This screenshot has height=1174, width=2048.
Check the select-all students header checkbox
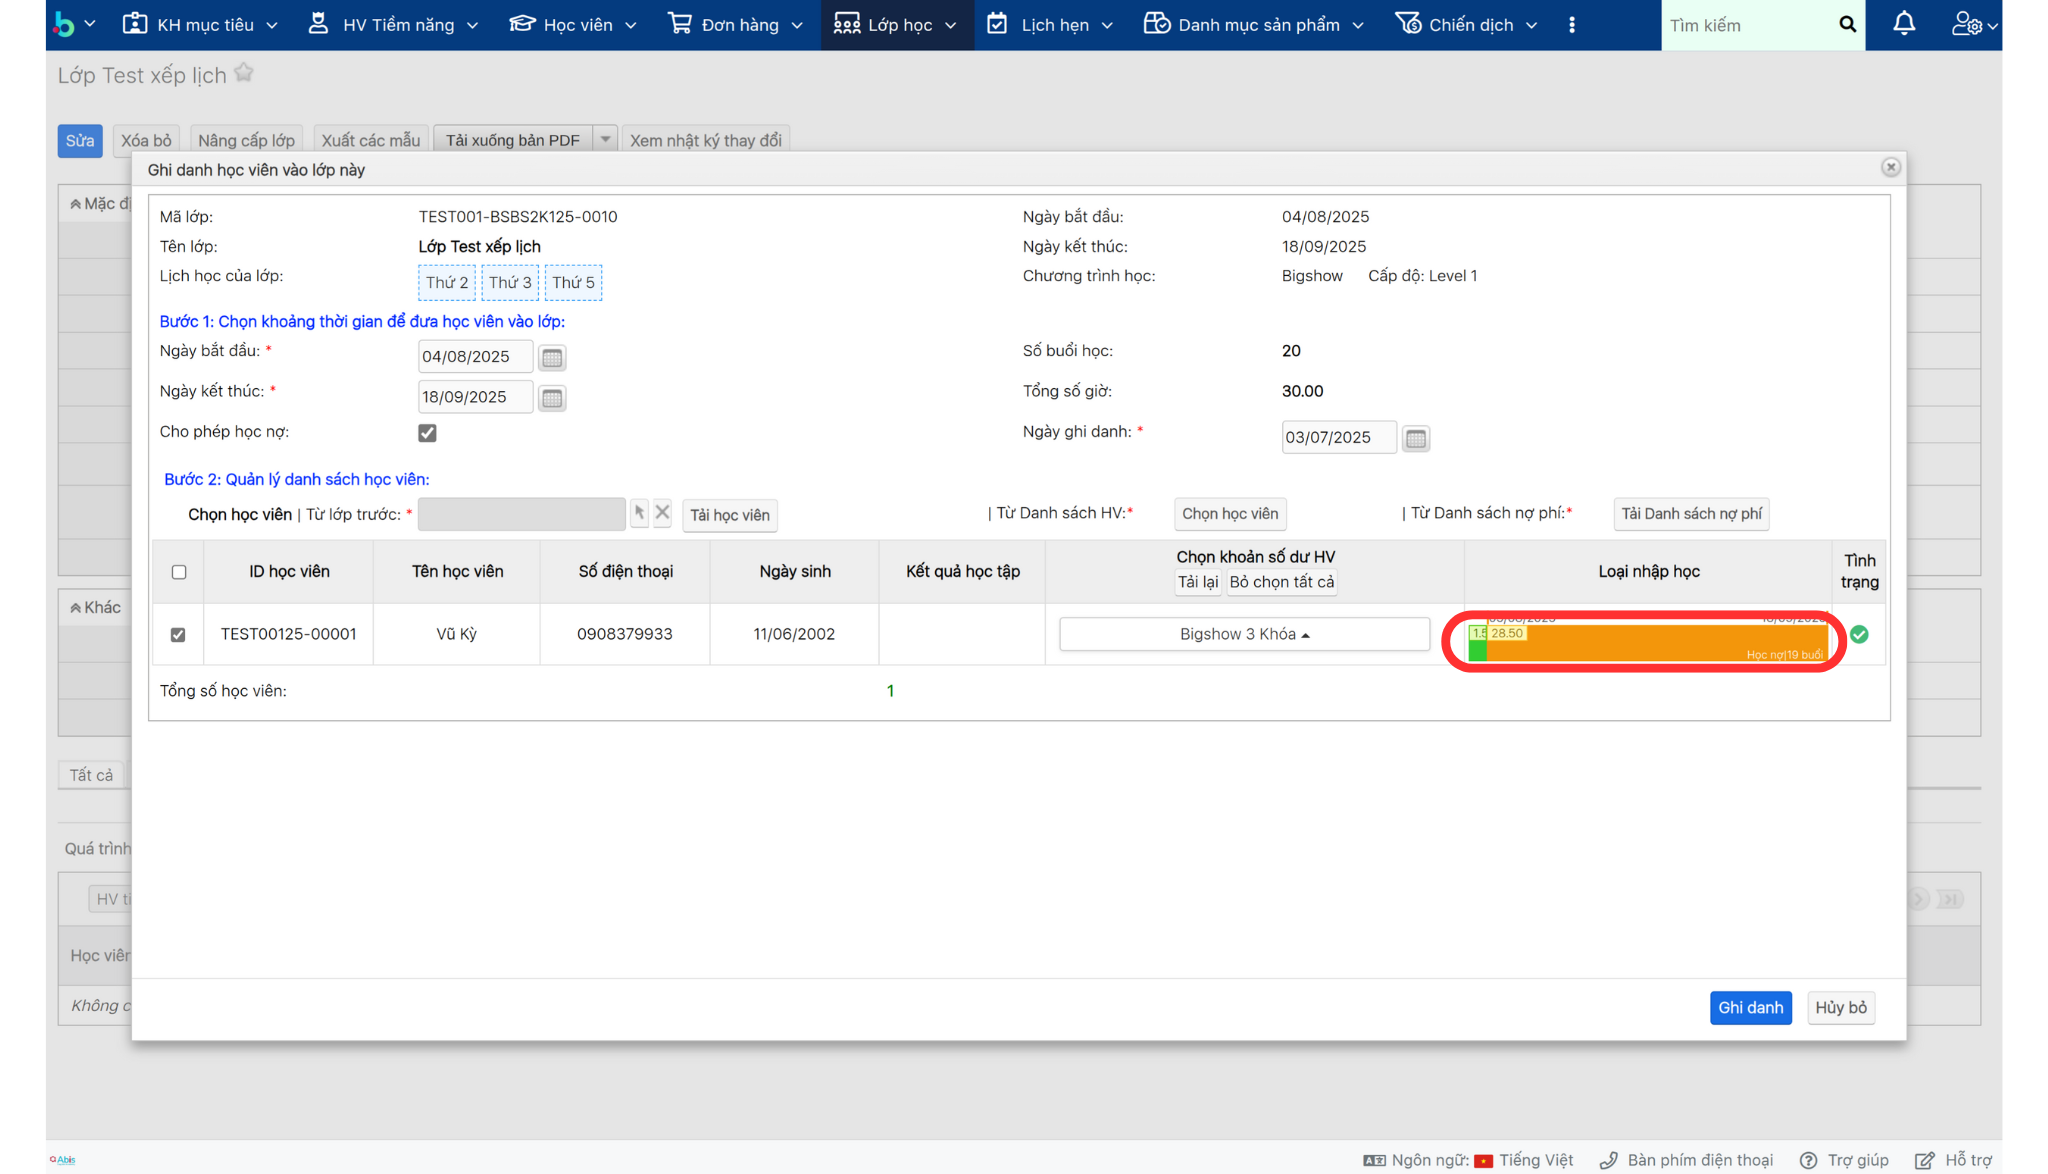[179, 572]
